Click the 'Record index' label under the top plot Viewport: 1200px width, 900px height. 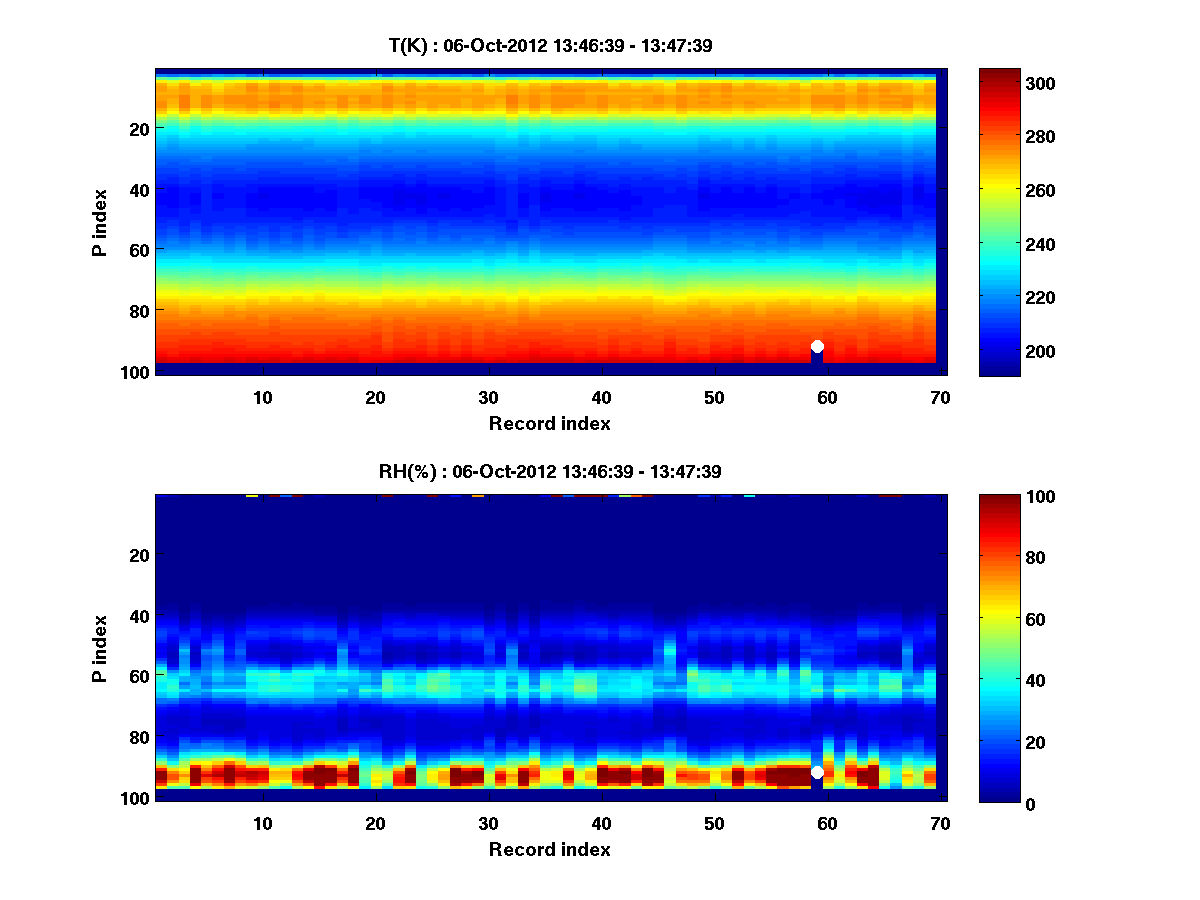pyautogui.click(x=549, y=423)
